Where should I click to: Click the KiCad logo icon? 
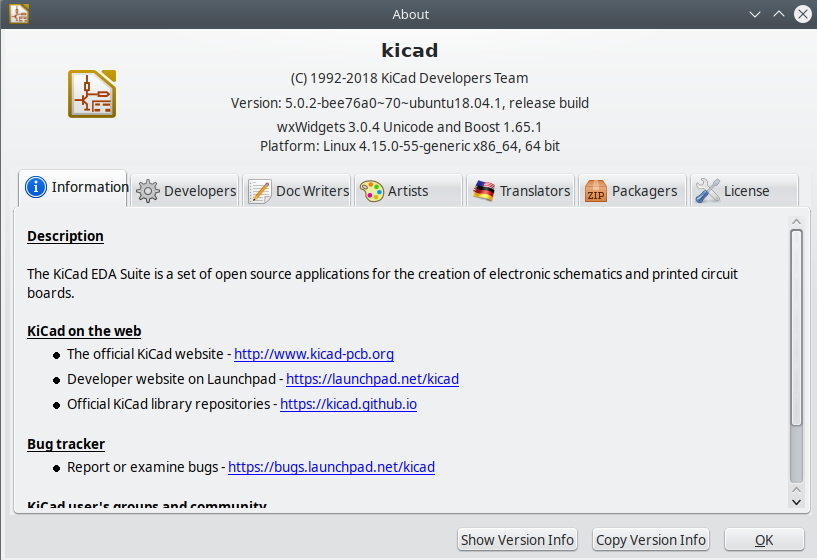coord(92,94)
